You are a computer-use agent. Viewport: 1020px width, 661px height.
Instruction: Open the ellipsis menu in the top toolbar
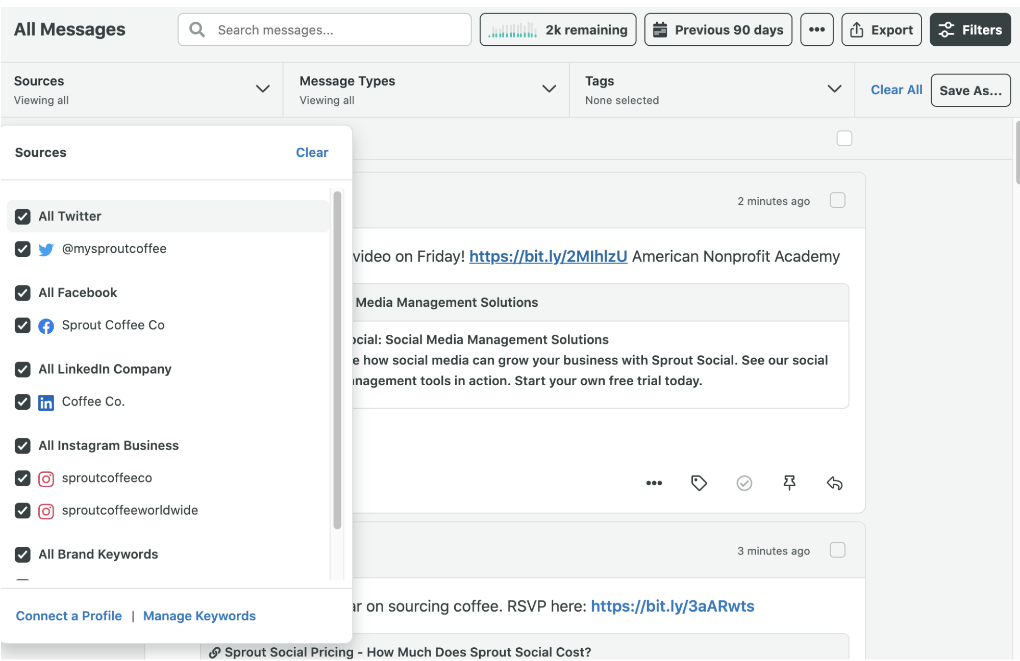(817, 29)
